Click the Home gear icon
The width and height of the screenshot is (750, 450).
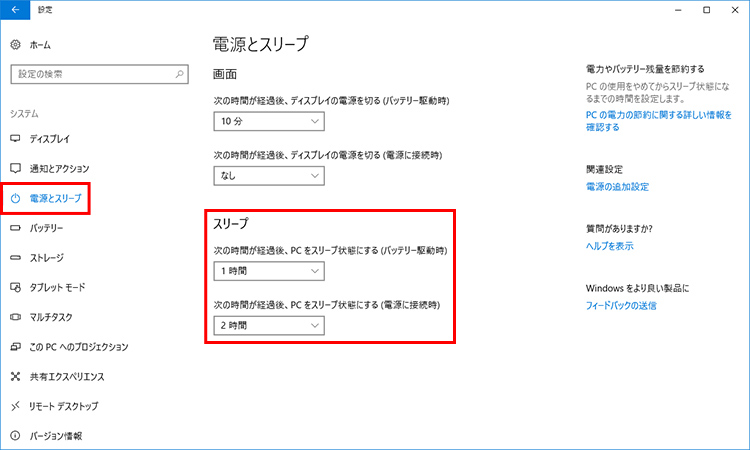point(15,45)
